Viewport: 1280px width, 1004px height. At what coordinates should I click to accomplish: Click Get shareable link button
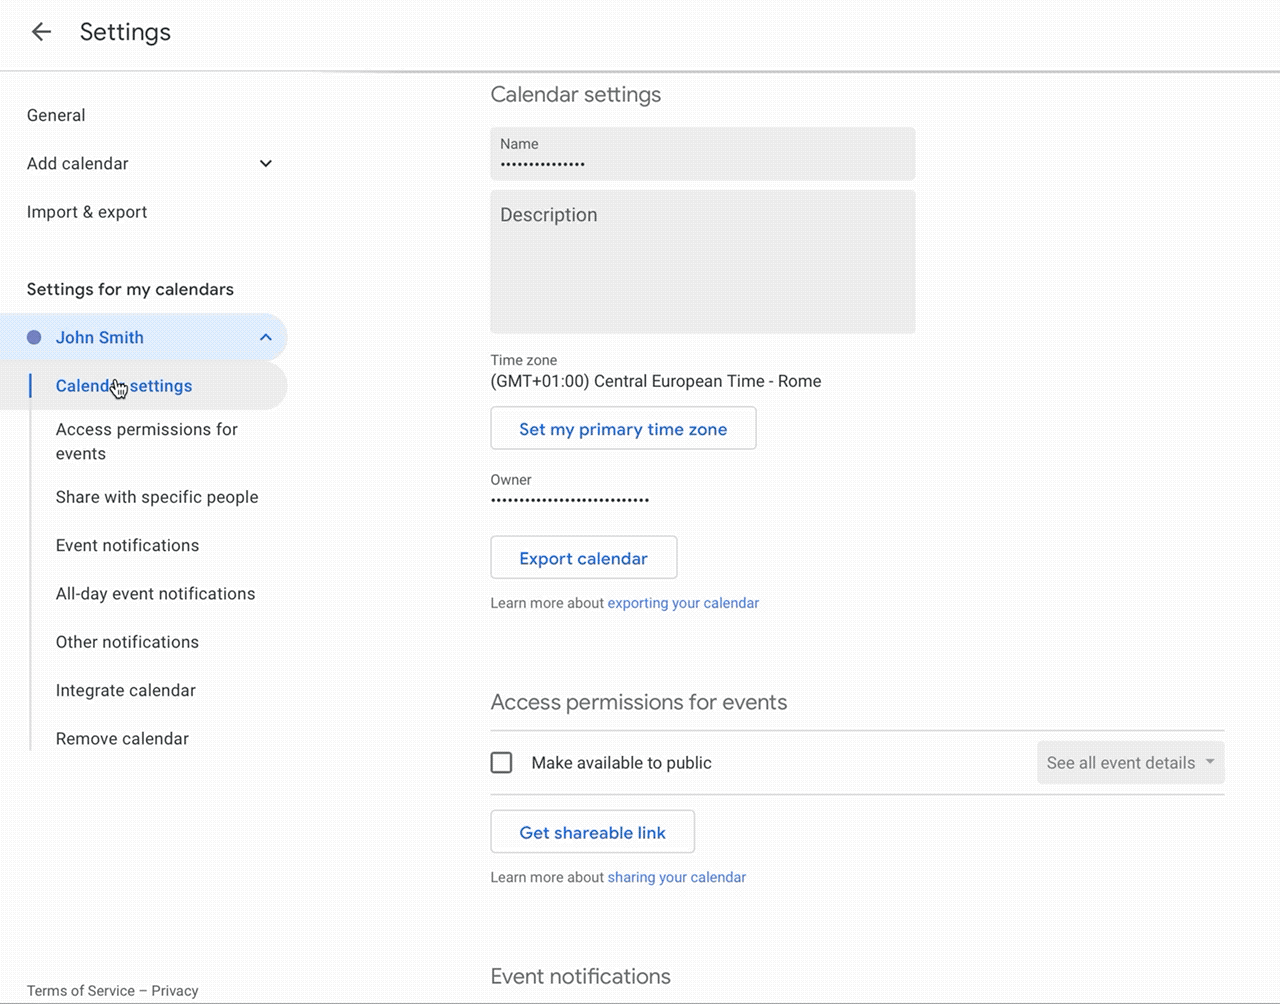click(592, 832)
